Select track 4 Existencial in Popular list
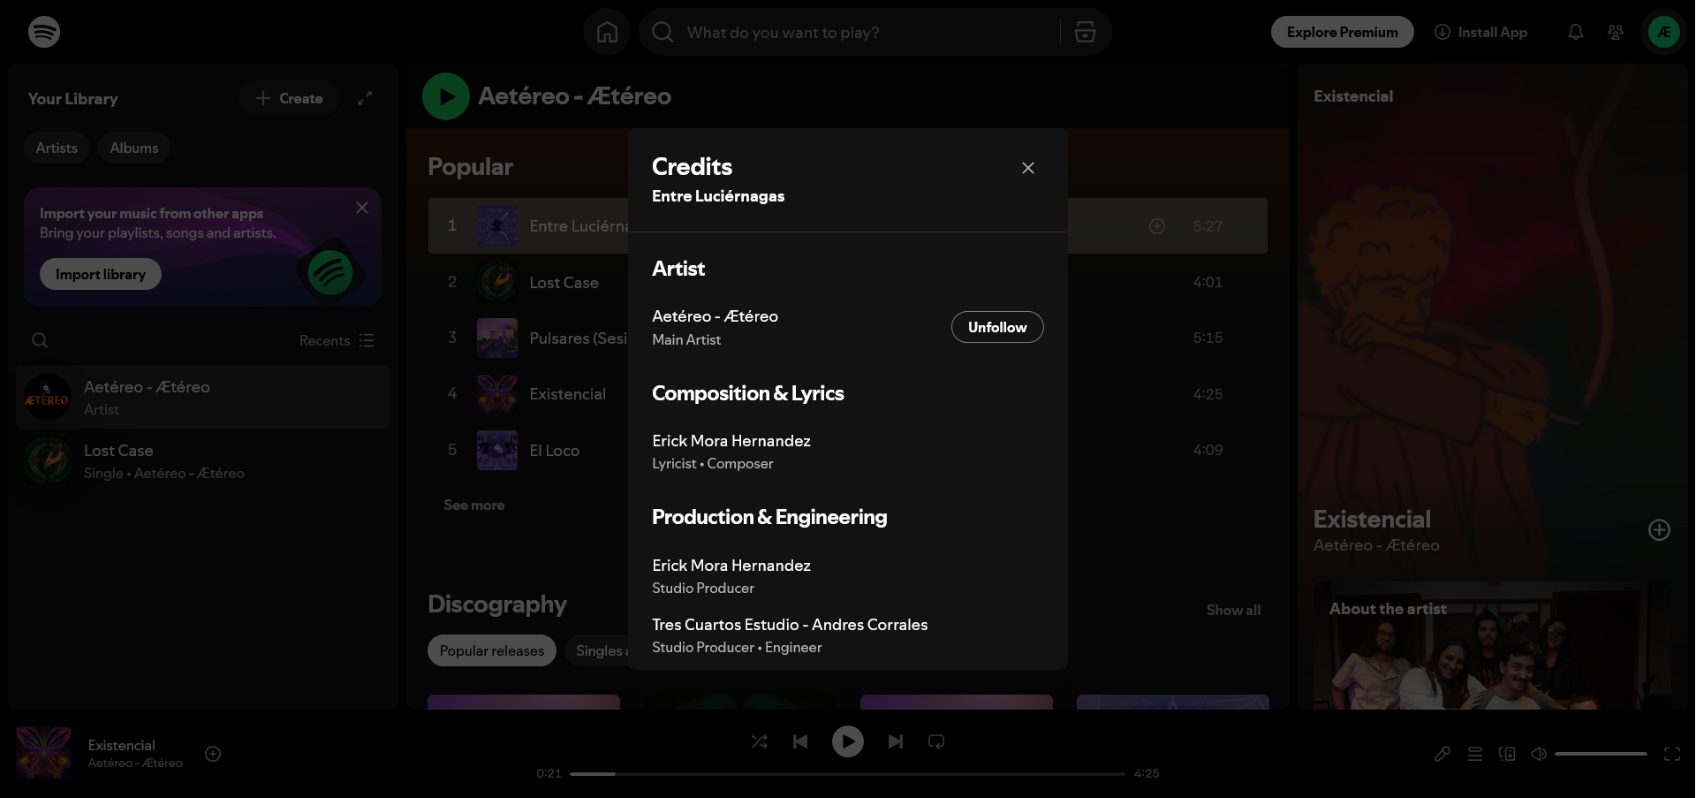 567,394
